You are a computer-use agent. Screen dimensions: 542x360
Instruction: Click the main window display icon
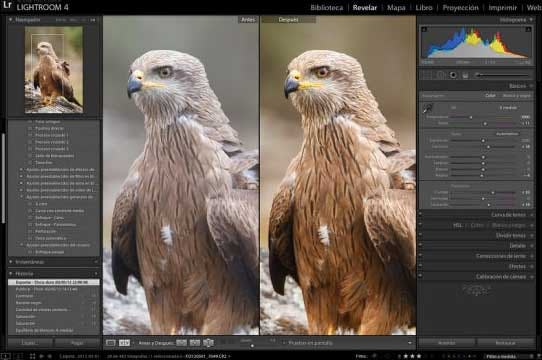click(x=5, y=356)
